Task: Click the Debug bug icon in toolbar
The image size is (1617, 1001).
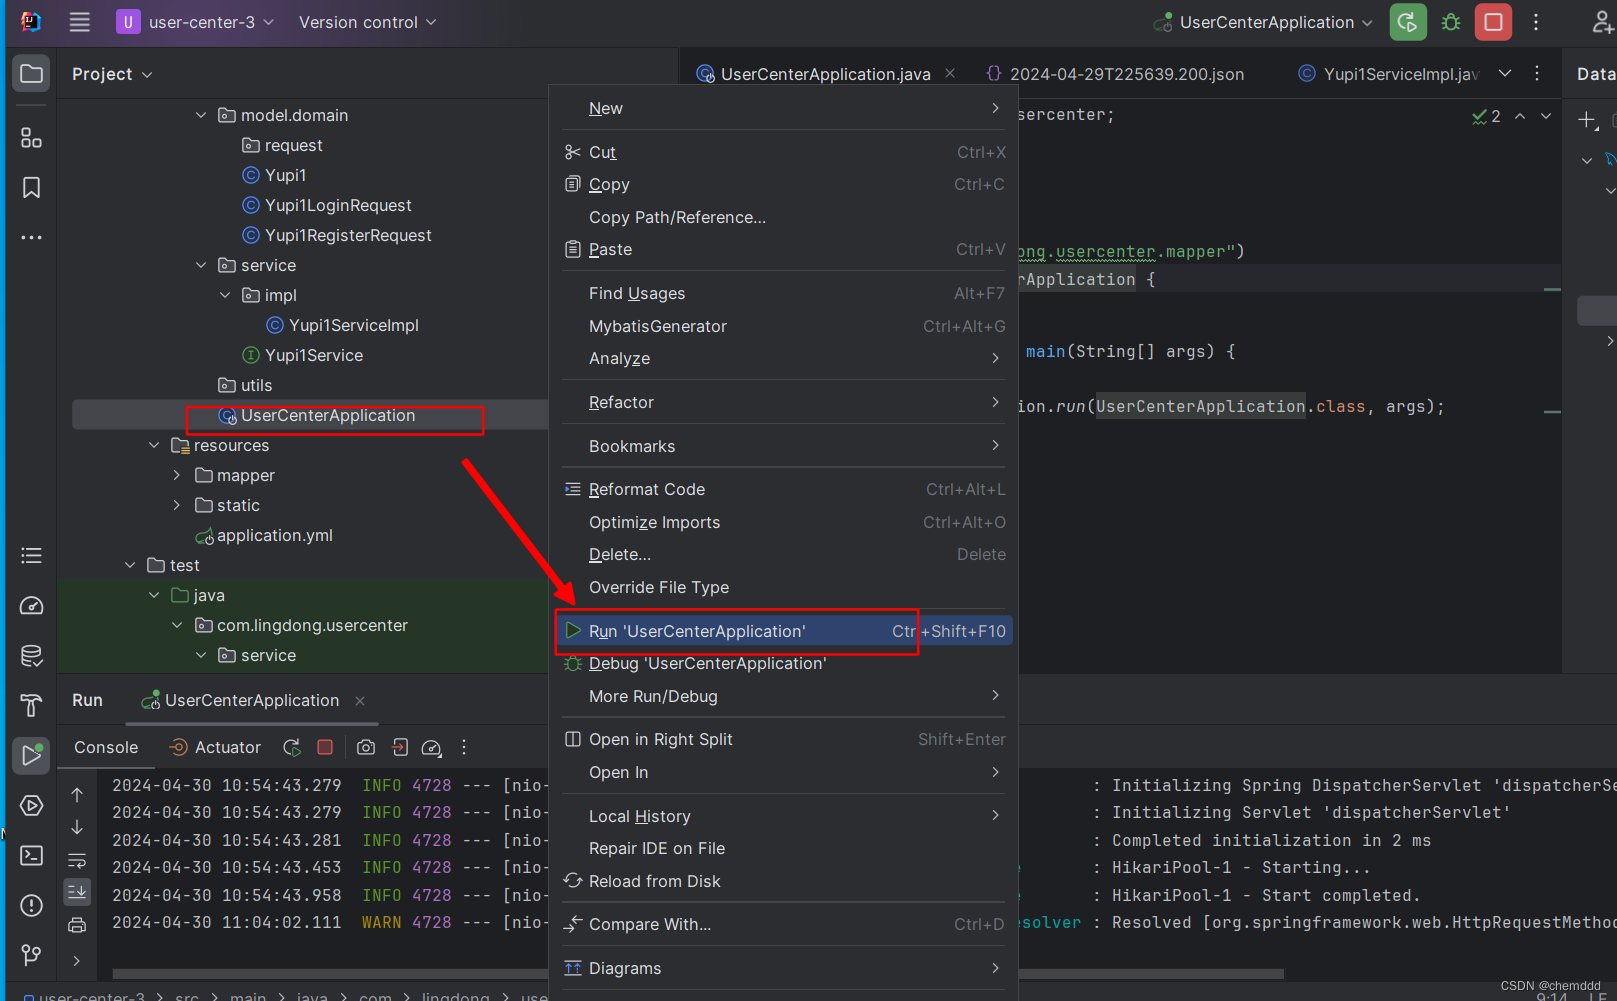Action: [1451, 22]
